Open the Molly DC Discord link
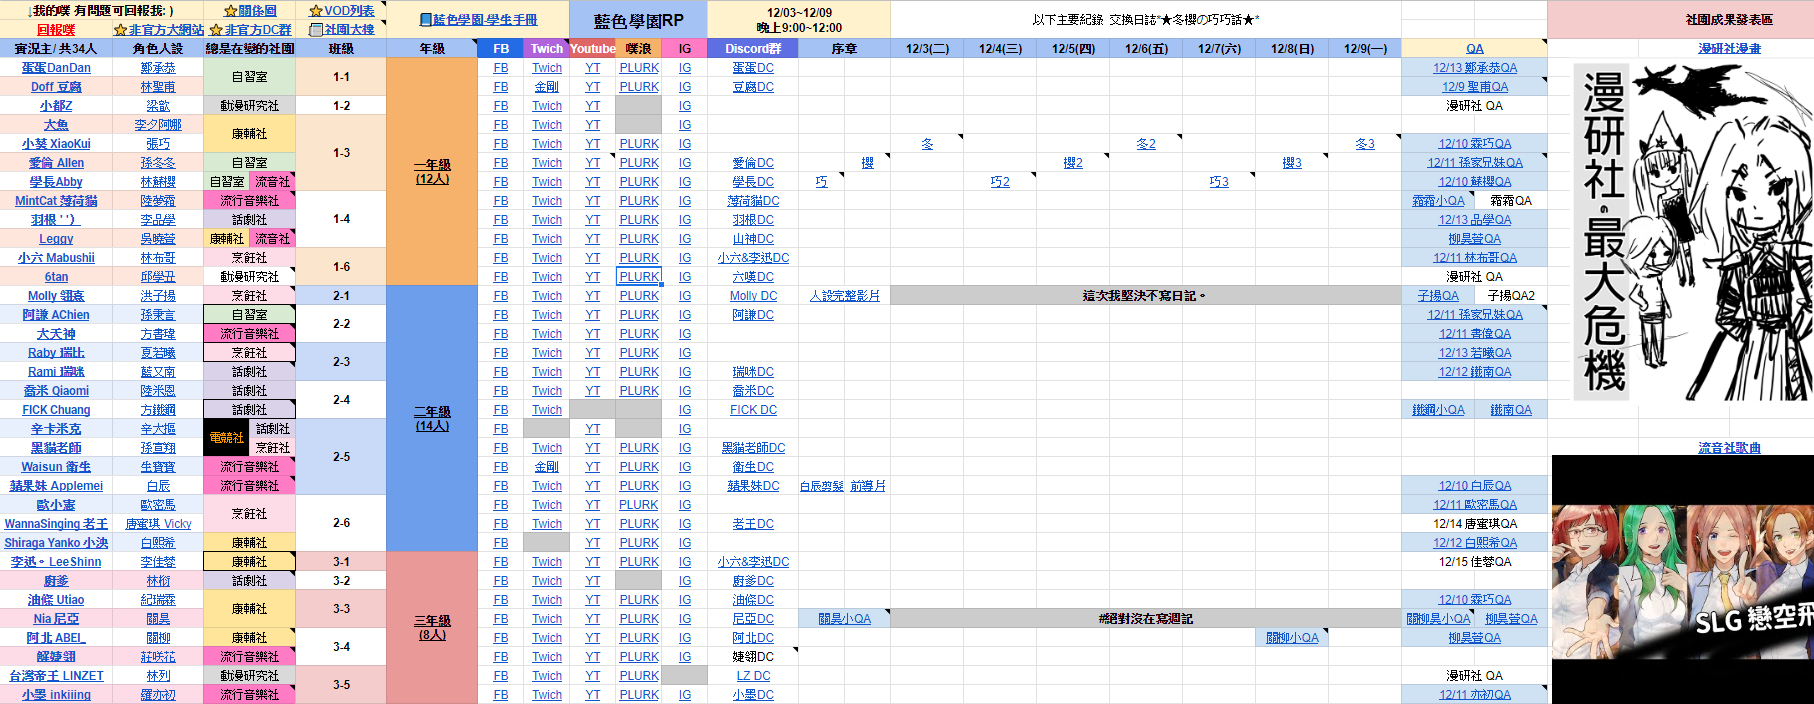1814x704 pixels. pos(753,296)
